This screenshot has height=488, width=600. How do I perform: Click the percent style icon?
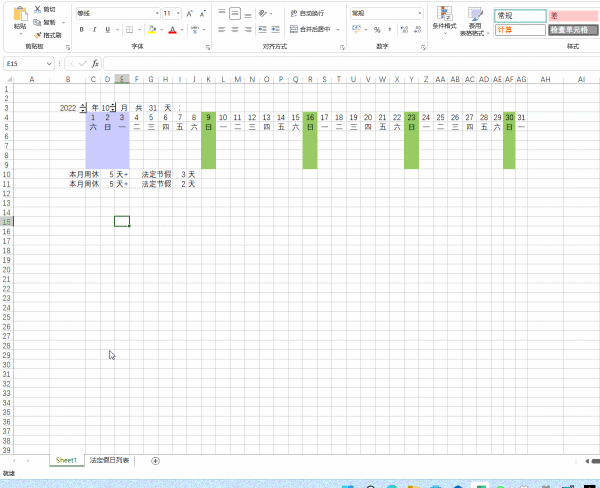pos(376,30)
